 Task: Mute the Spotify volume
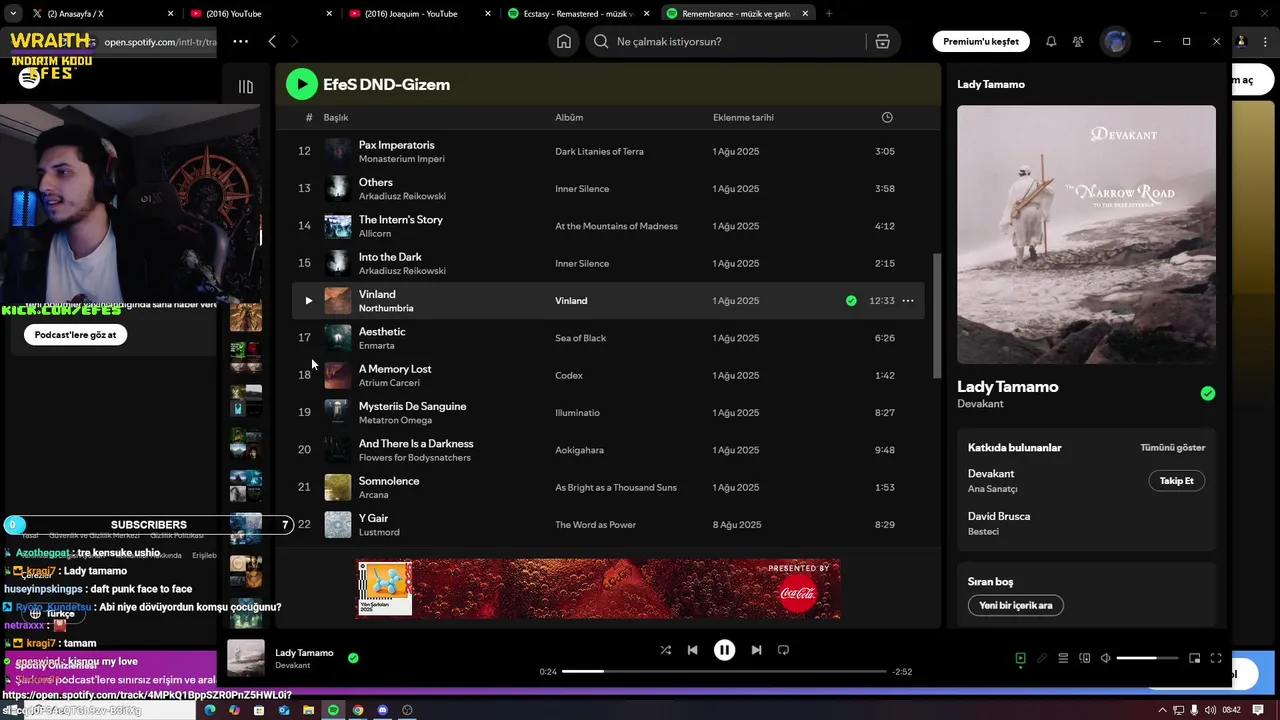click(x=1105, y=658)
